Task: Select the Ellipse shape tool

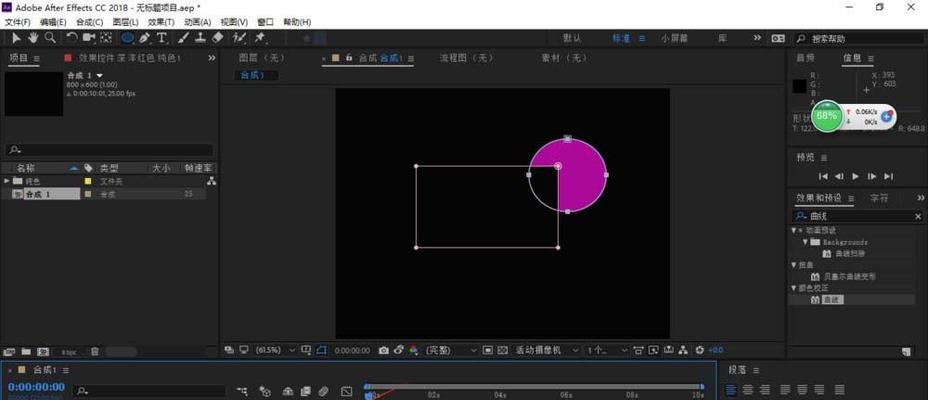Action: (127, 38)
